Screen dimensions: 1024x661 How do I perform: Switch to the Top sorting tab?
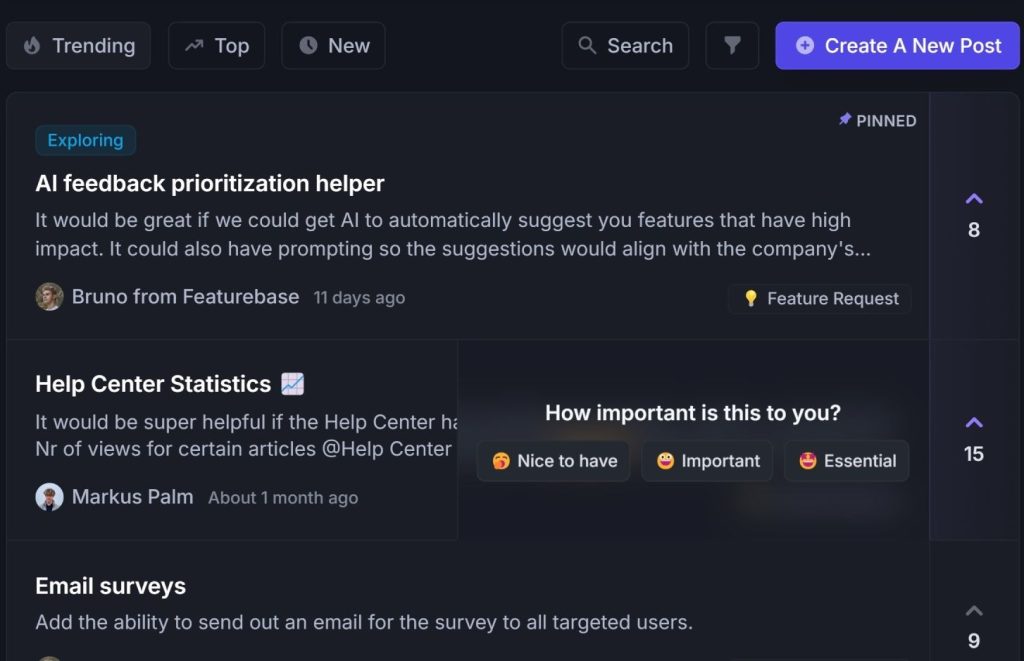coord(217,46)
